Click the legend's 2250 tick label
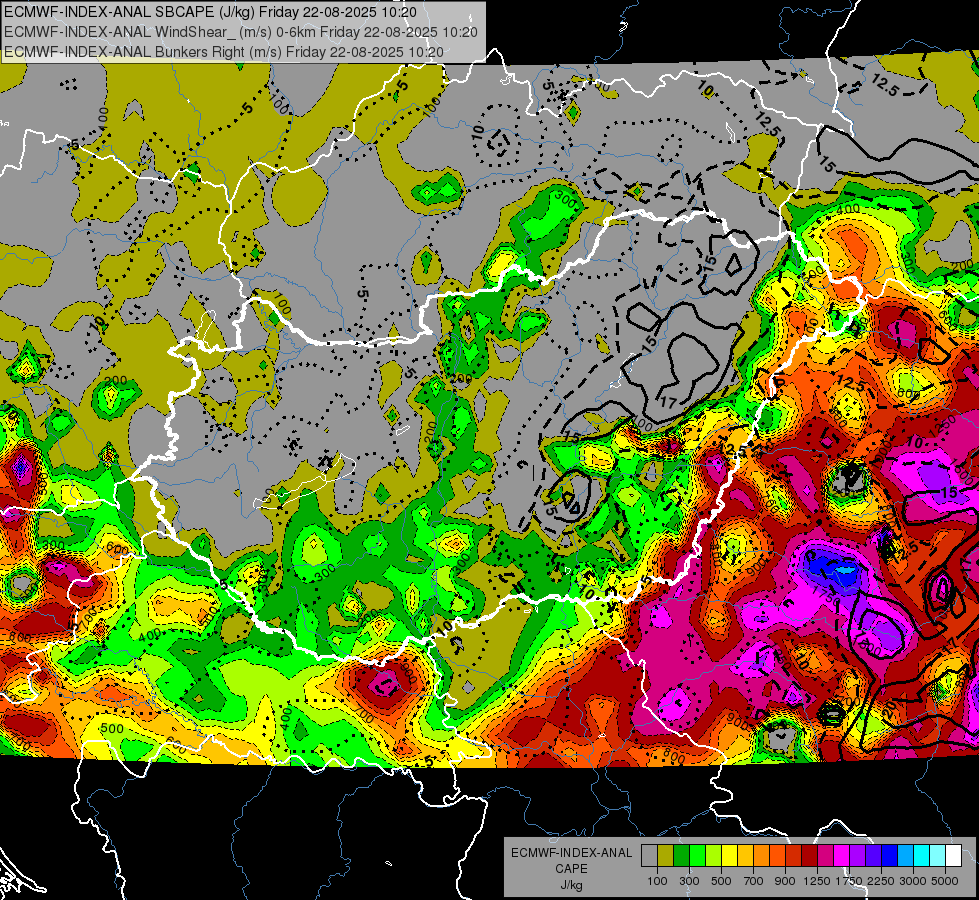 [x=880, y=881]
